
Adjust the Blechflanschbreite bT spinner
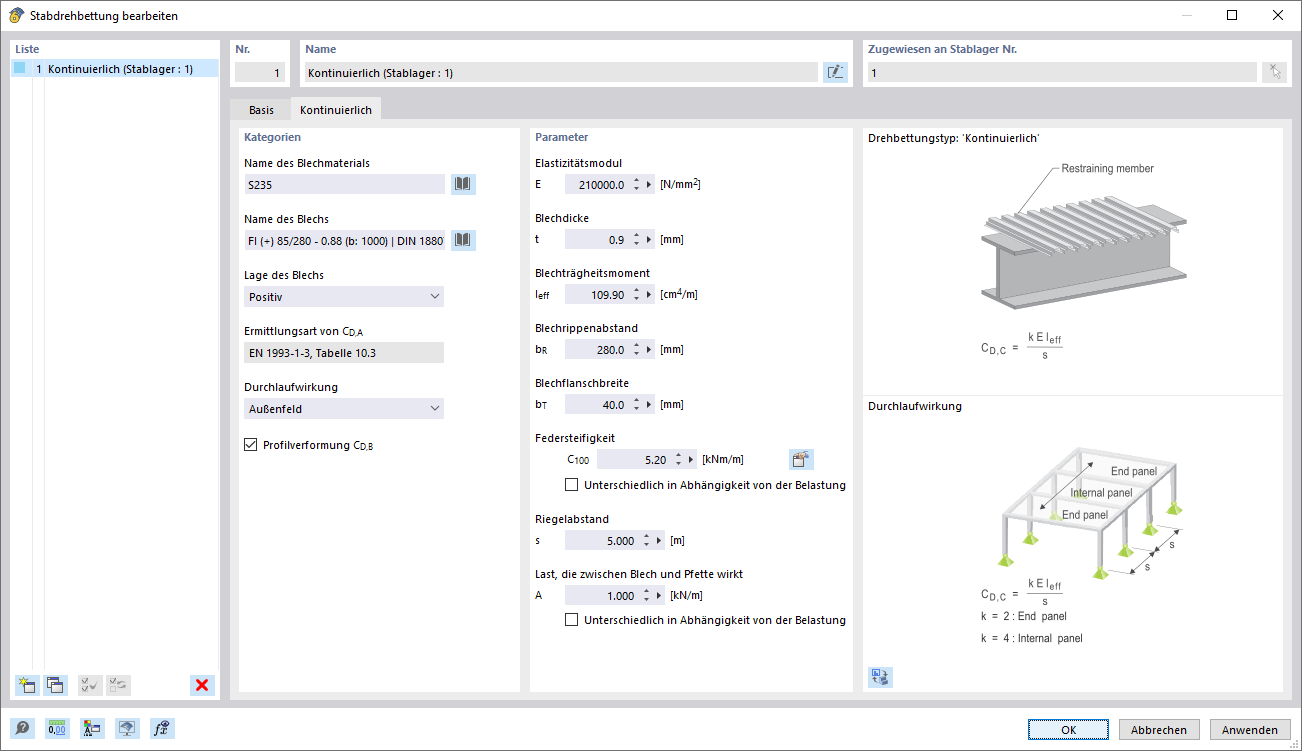636,404
